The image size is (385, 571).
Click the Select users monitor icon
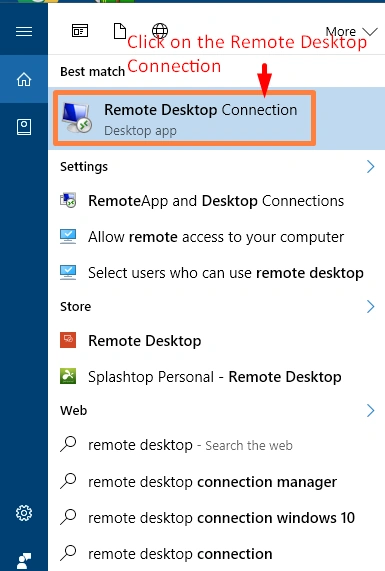pyautogui.click(x=68, y=273)
